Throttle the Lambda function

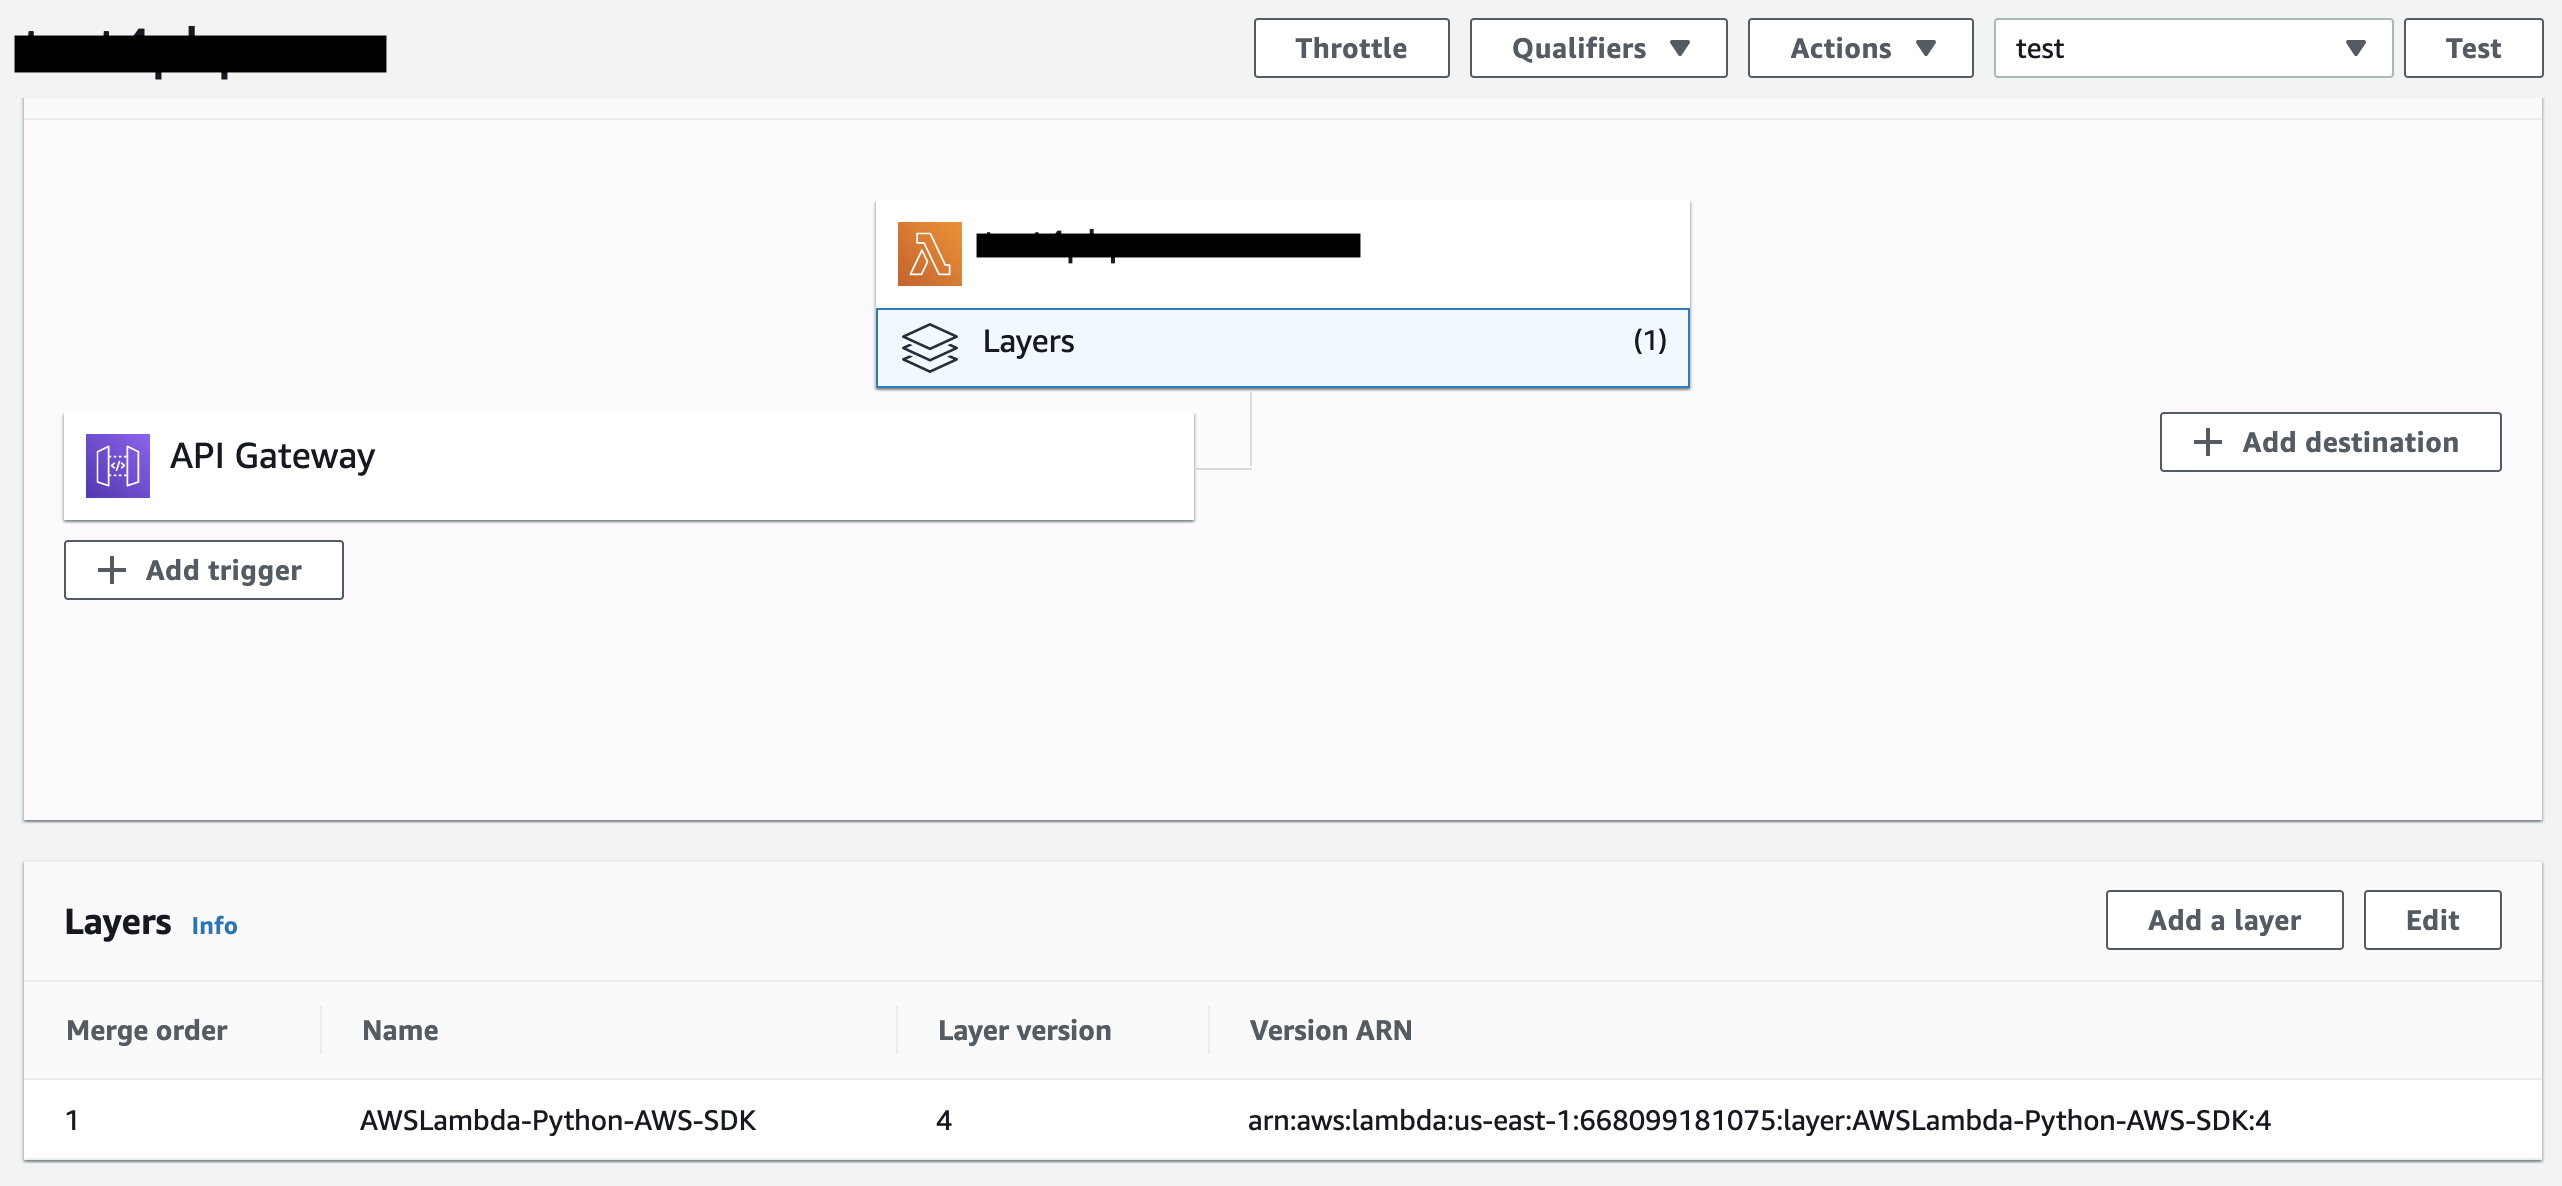tap(1351, 48)
